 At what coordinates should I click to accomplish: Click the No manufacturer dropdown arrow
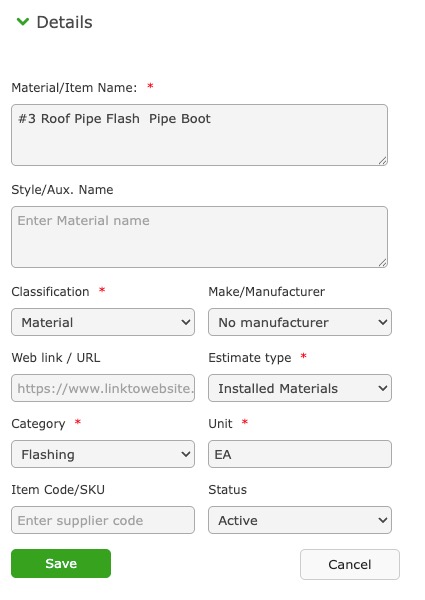[x=383, y=322]
